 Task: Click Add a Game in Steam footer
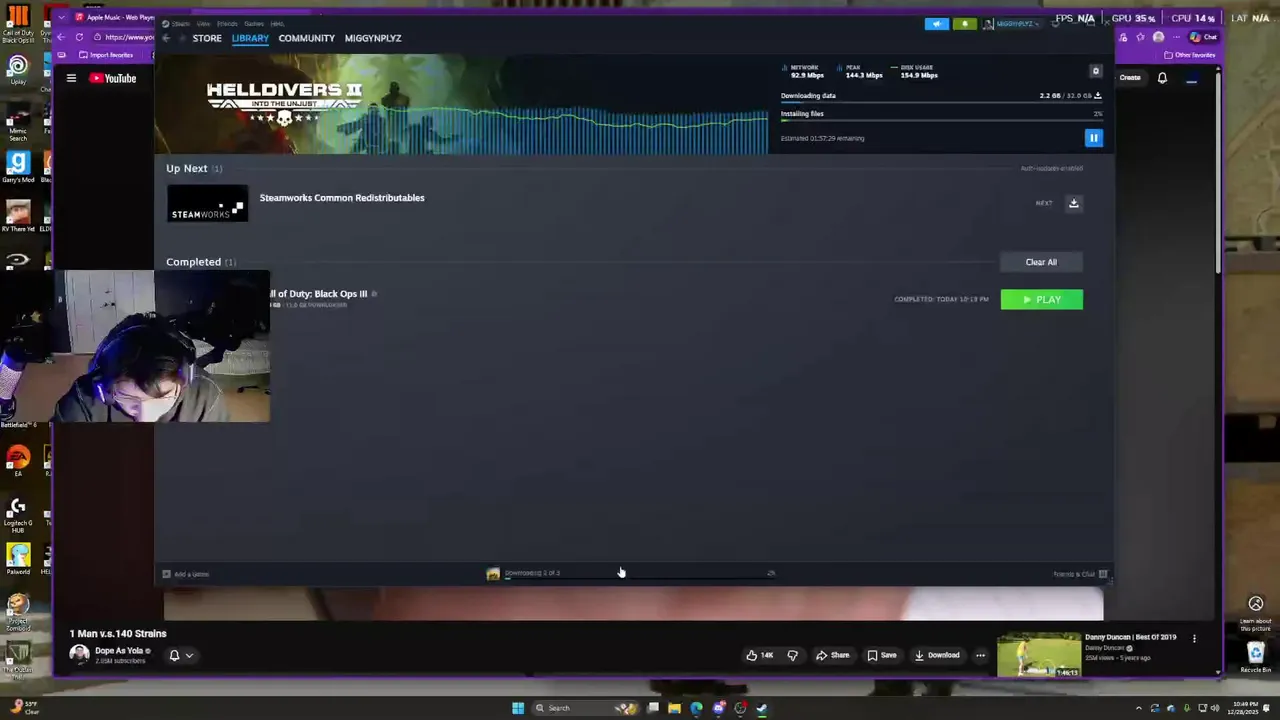[186, 574]
